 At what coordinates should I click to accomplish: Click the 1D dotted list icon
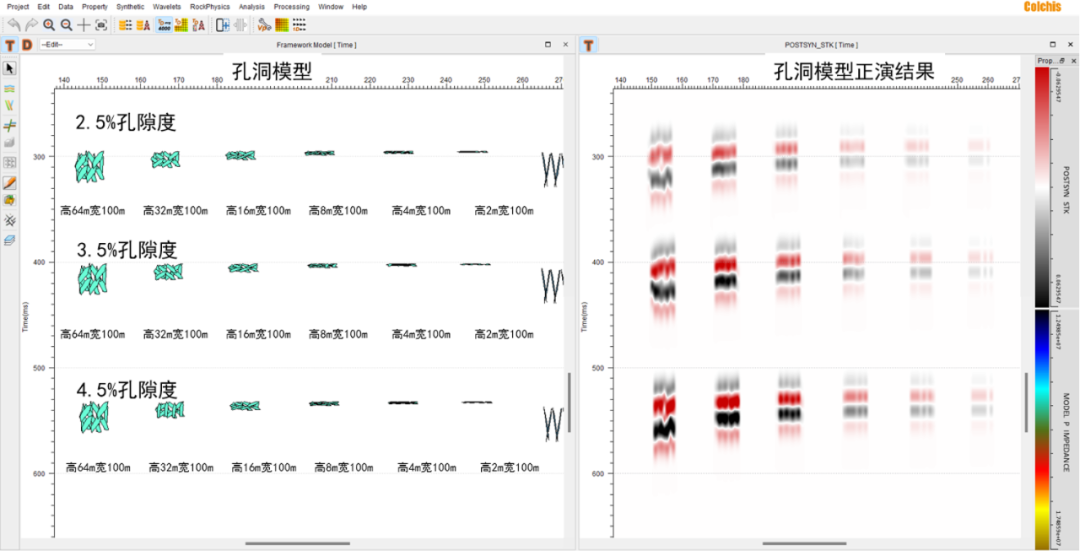coord(299,25)
